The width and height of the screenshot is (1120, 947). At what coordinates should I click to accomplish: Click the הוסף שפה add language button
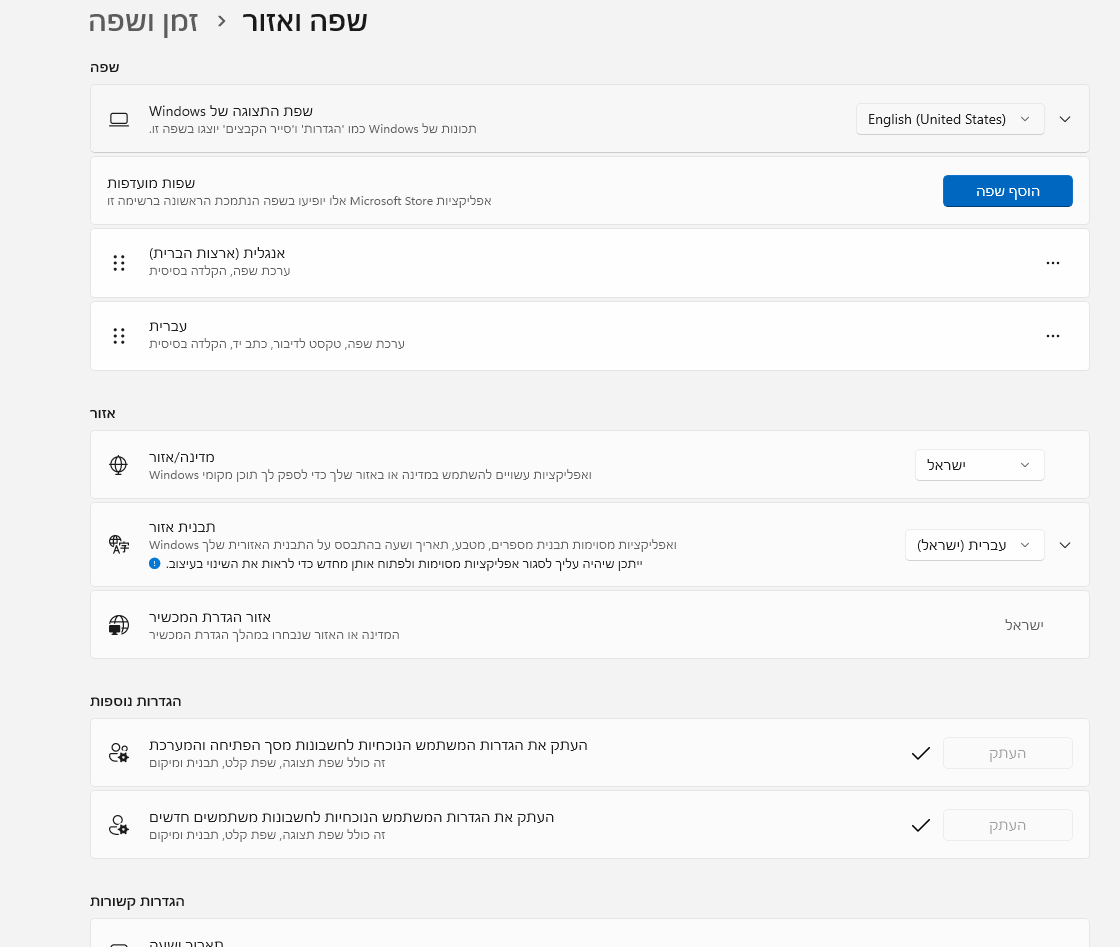(x=1007, y=191)
